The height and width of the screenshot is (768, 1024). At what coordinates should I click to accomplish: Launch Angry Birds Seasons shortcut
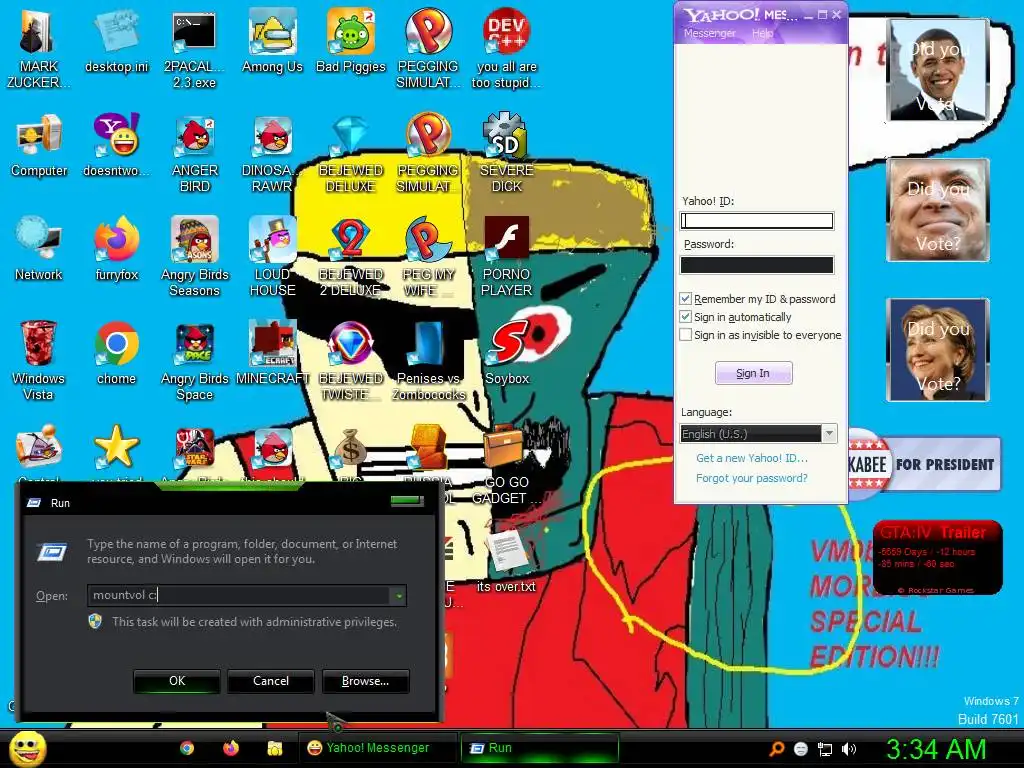[194, 257]
